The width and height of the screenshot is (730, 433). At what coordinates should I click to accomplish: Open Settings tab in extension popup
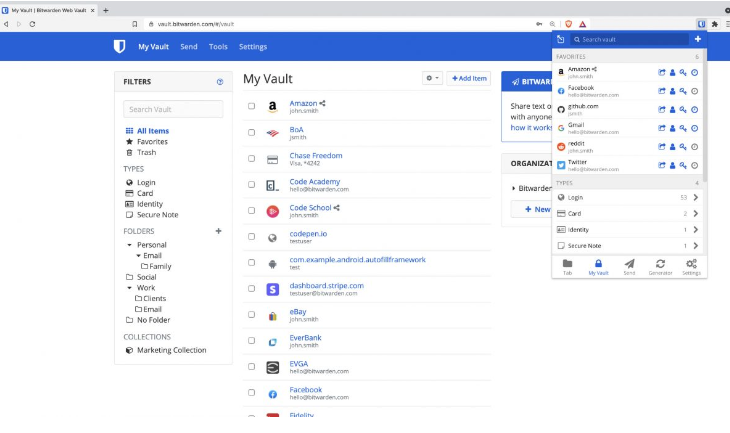[x=691, y=267]
